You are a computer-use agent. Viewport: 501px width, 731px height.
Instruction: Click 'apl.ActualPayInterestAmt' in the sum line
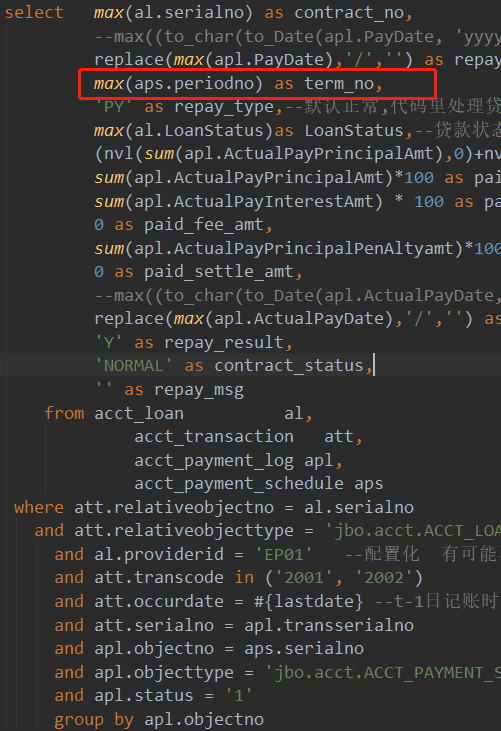tap(254, 201)
